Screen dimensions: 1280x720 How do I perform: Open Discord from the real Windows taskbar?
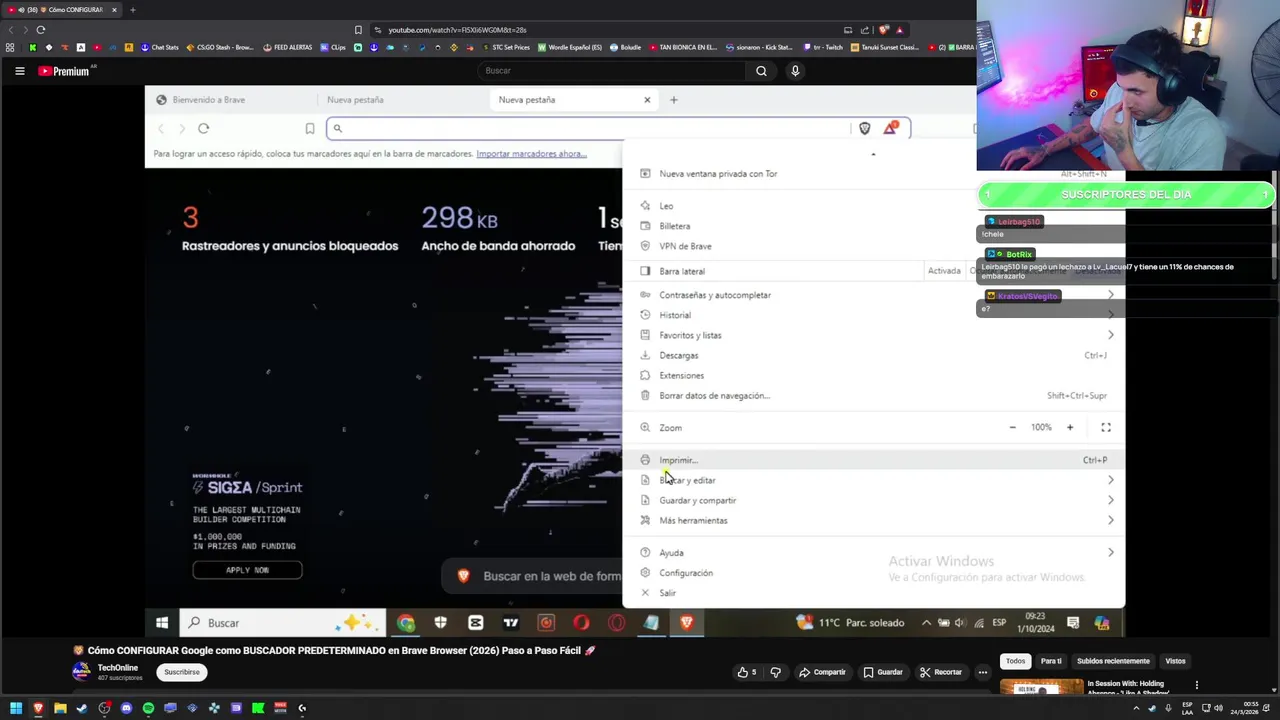click(x=126, y=708)
